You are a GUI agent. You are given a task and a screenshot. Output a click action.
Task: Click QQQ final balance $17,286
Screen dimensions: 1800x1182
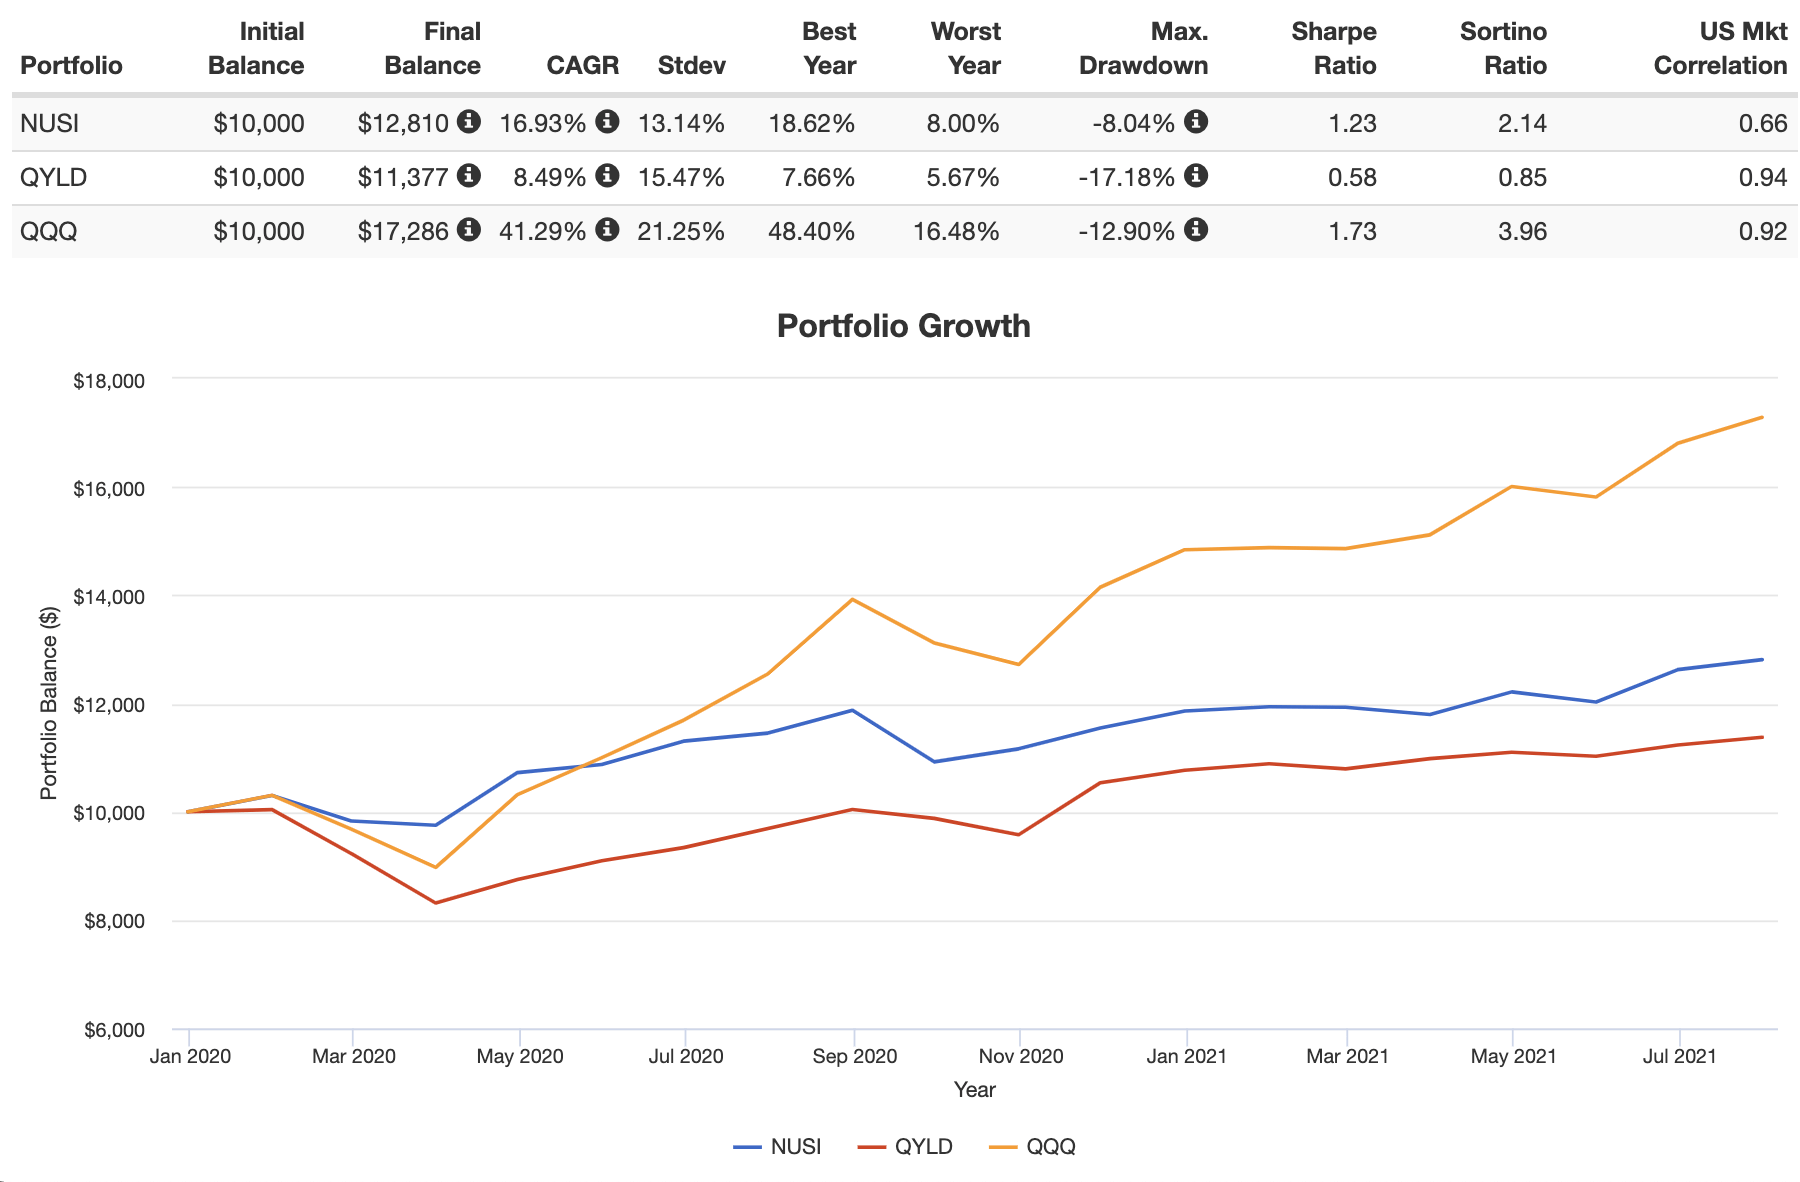tap(403, 232)
